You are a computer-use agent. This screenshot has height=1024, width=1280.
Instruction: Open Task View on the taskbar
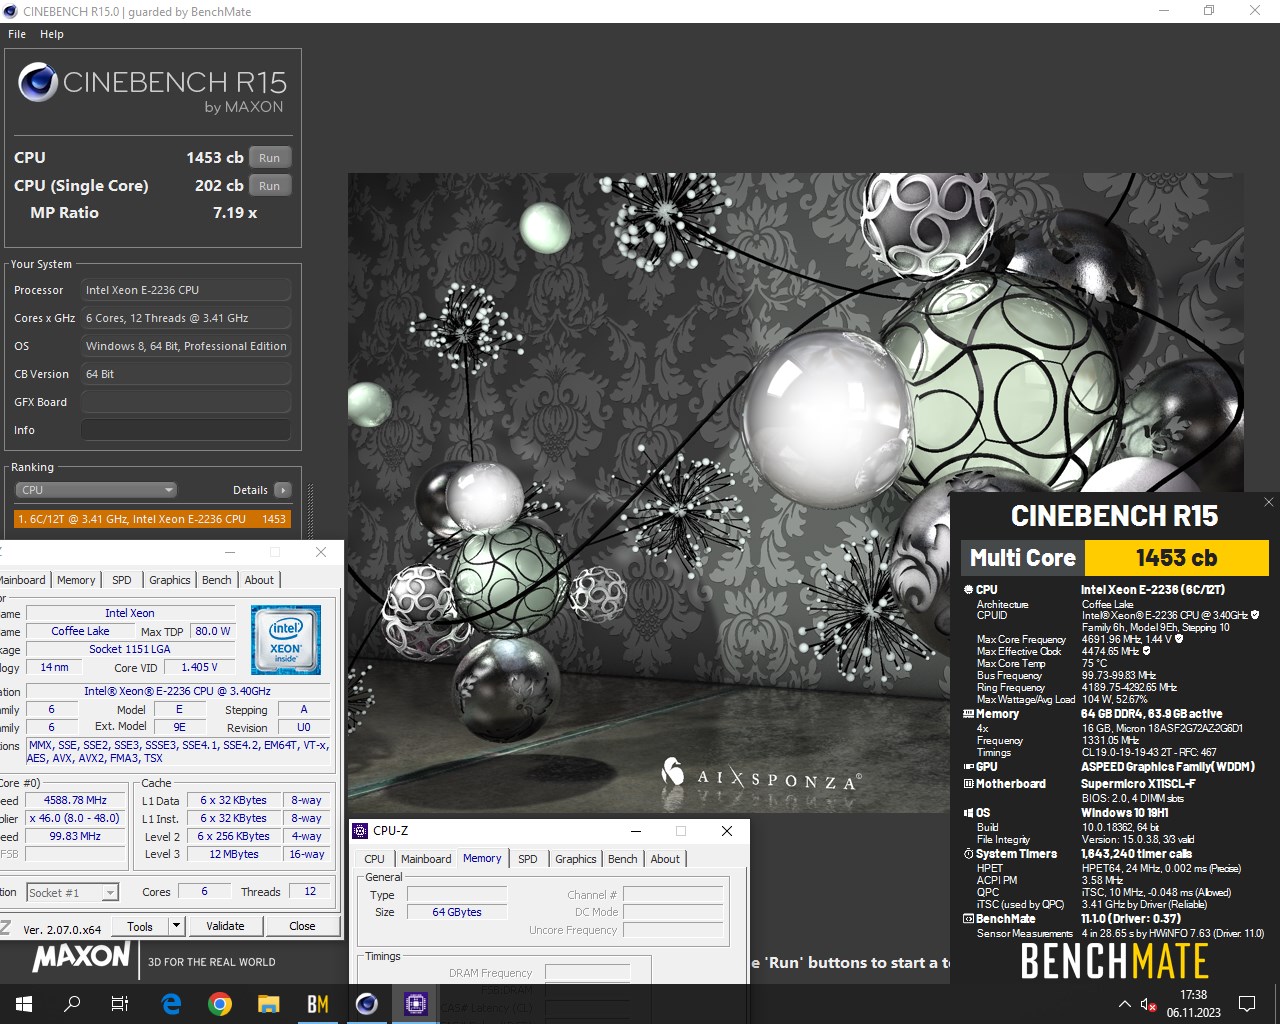(120, 1004)
